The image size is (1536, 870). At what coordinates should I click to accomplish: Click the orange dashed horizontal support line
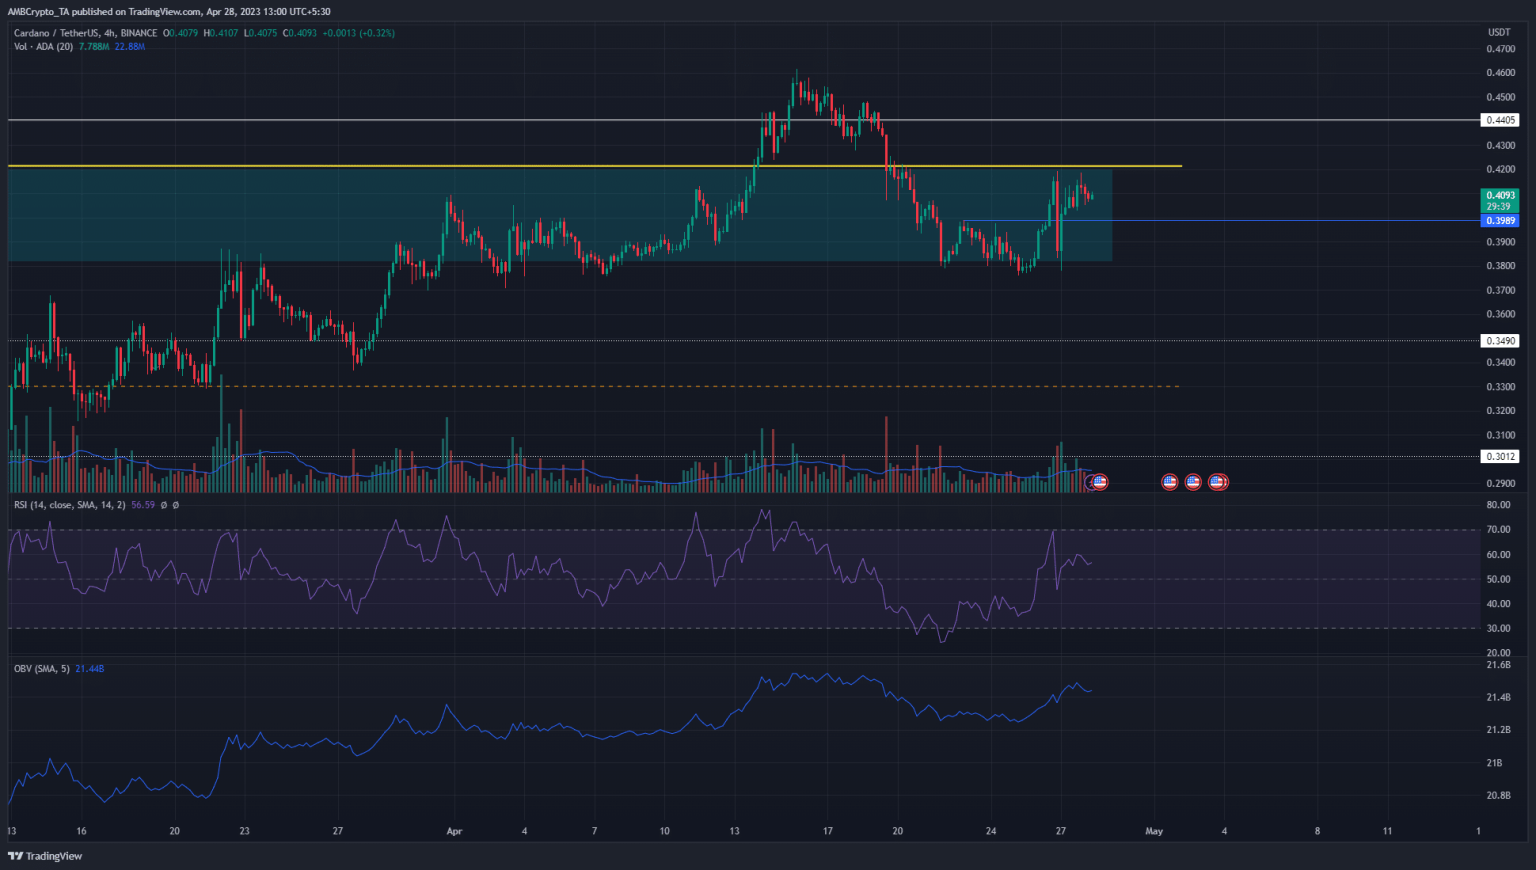[x=600, y=386]
